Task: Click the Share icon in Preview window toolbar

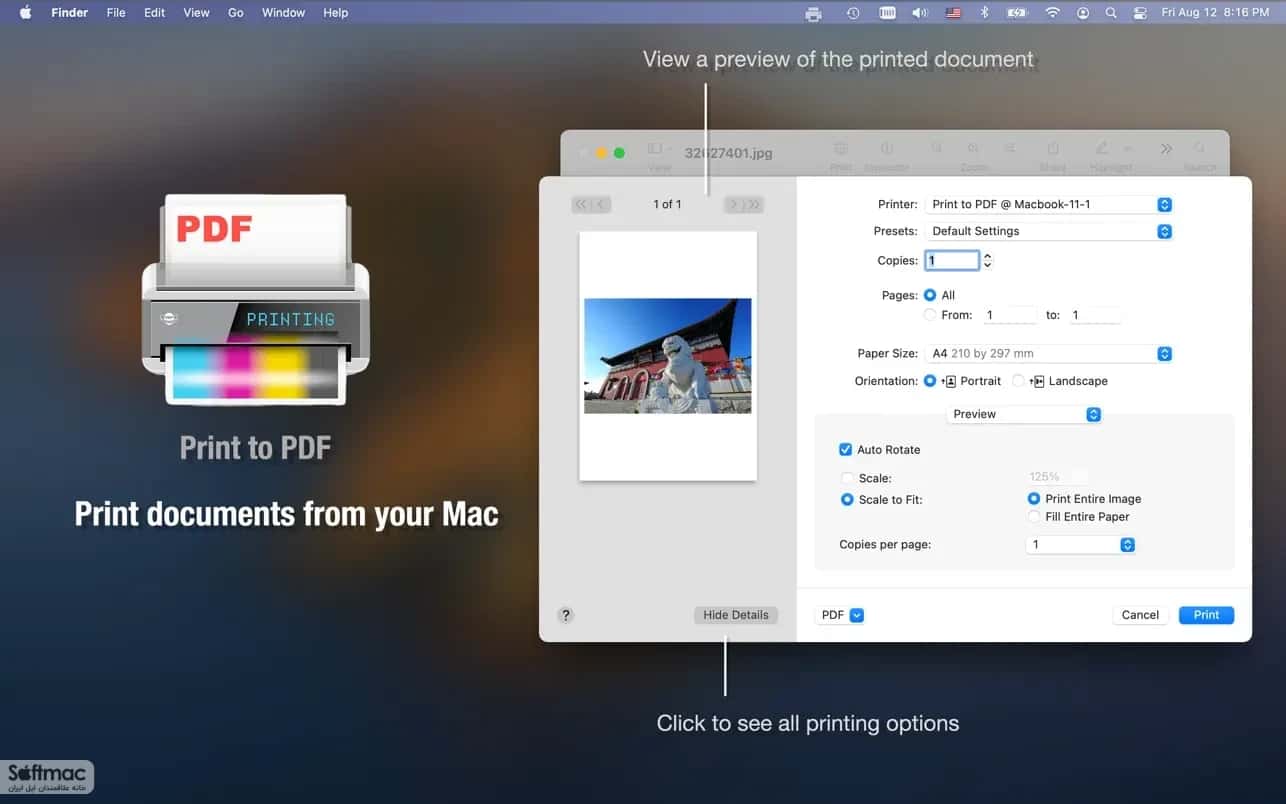Action: [x=1053, y=148]
